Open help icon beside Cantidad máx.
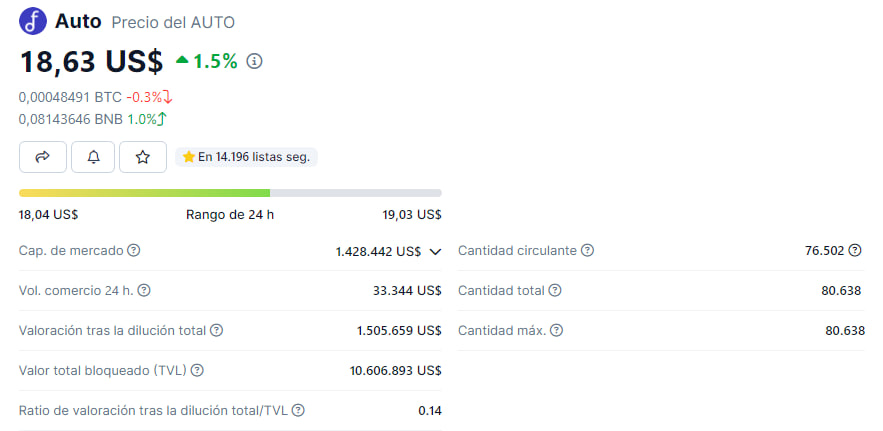 [x=556, y=331]
